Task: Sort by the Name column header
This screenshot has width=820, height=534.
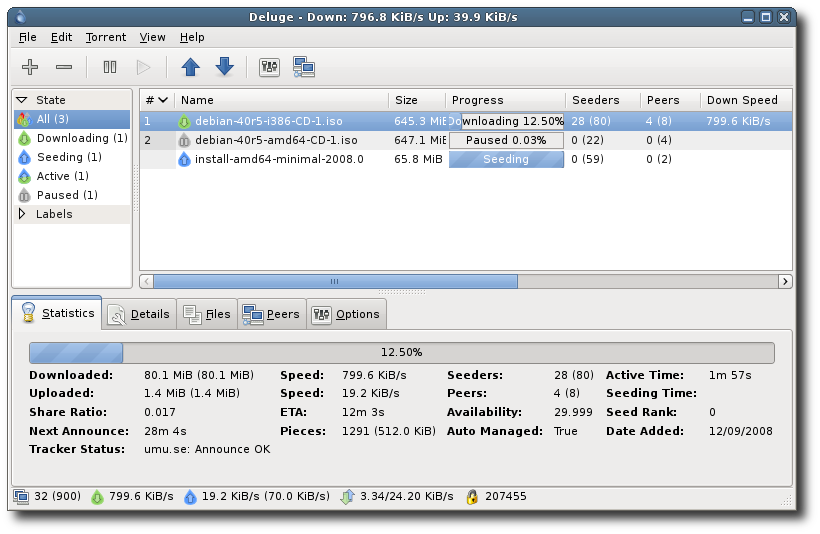Action: click(x=282, y=100)
